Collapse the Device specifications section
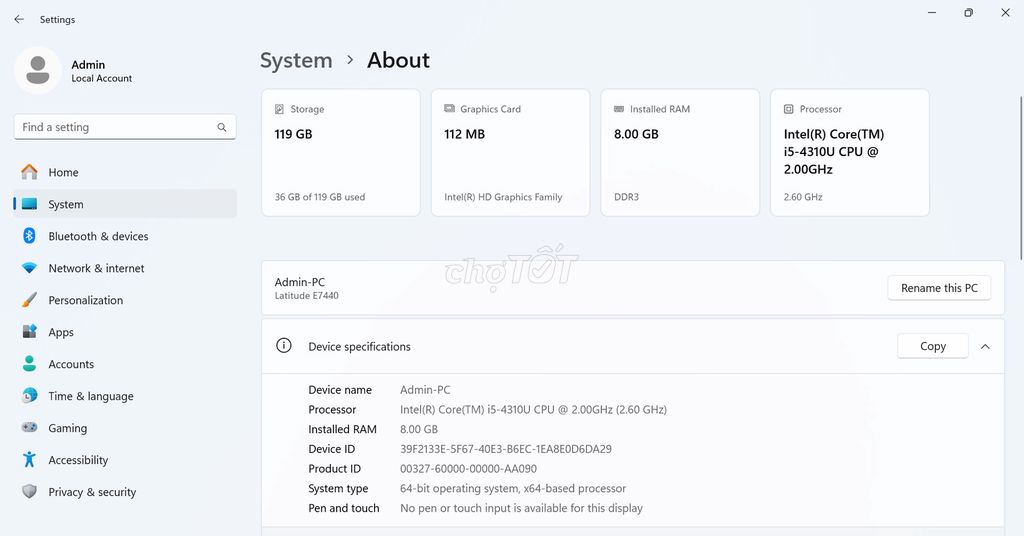1024x536 pixels. tap(985, 347)
